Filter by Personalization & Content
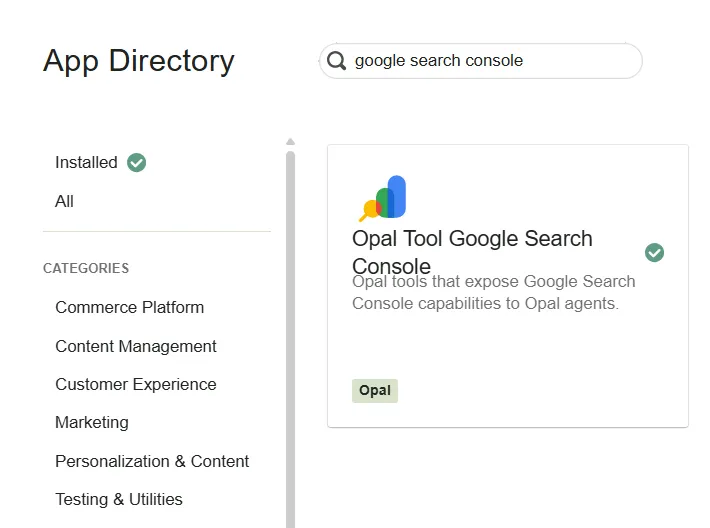 [152, 461]
